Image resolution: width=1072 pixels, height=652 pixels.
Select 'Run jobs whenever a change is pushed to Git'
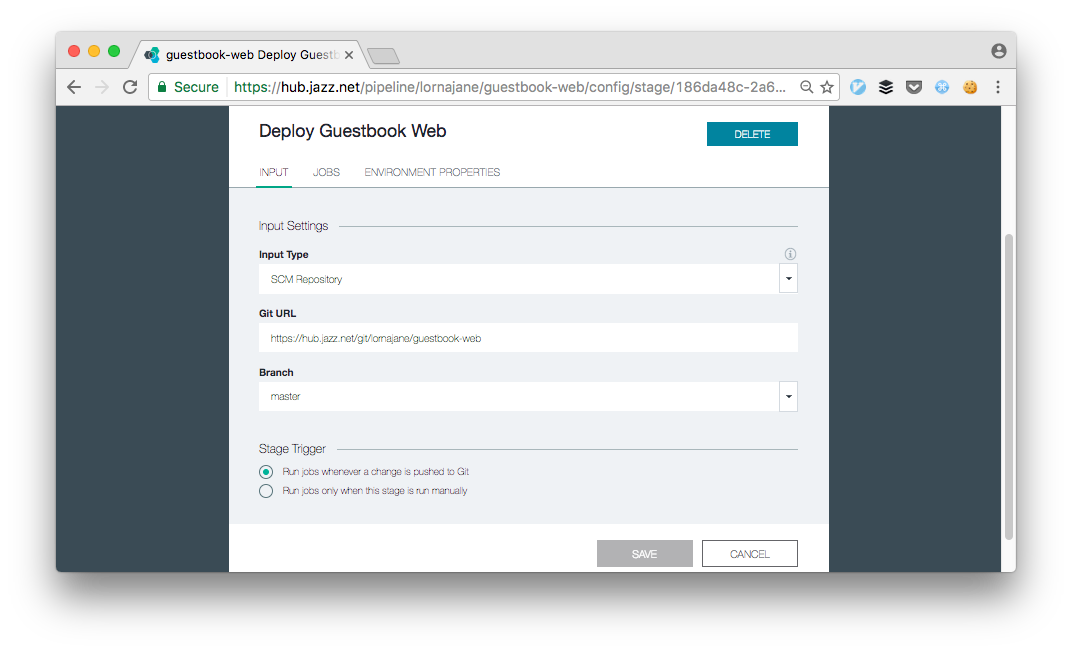point(266,472)
